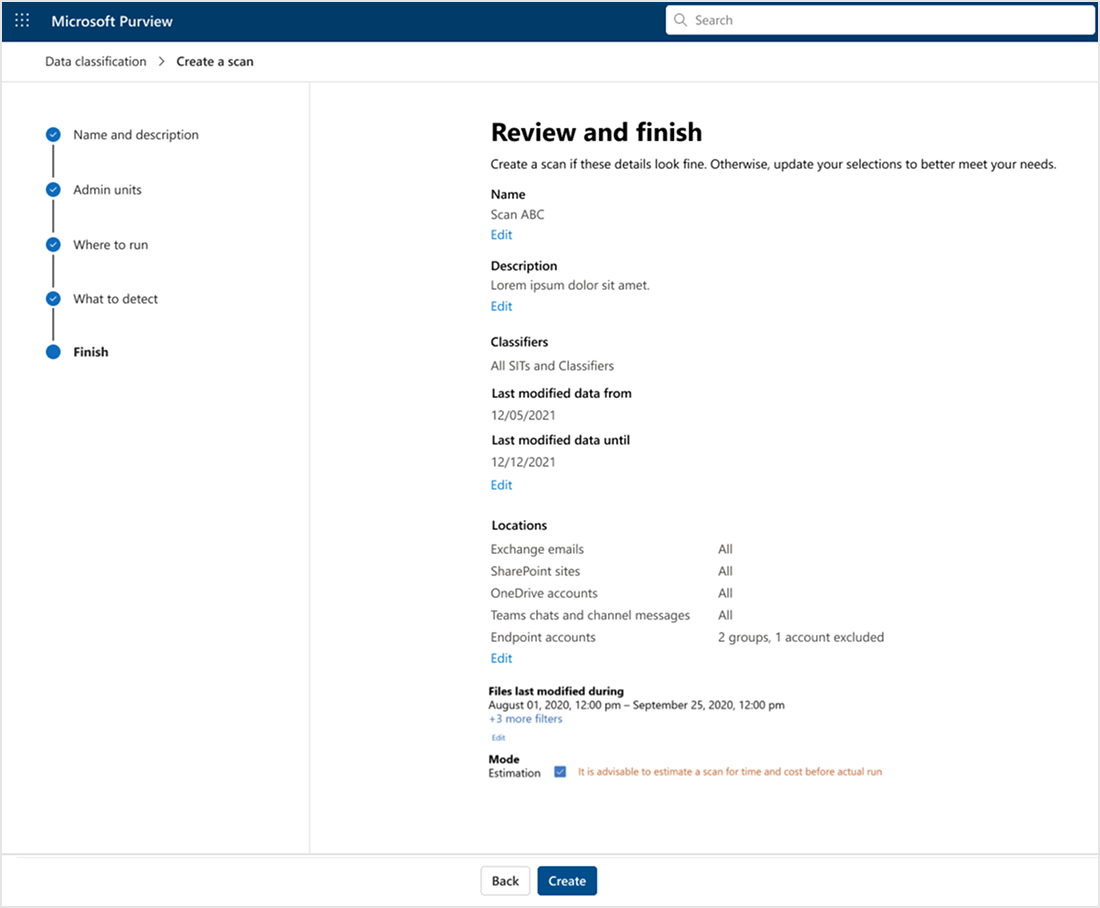The image size is (1100, 908).
Task: Click the estimation advisory warning text
Action: [x=730, y=772]
